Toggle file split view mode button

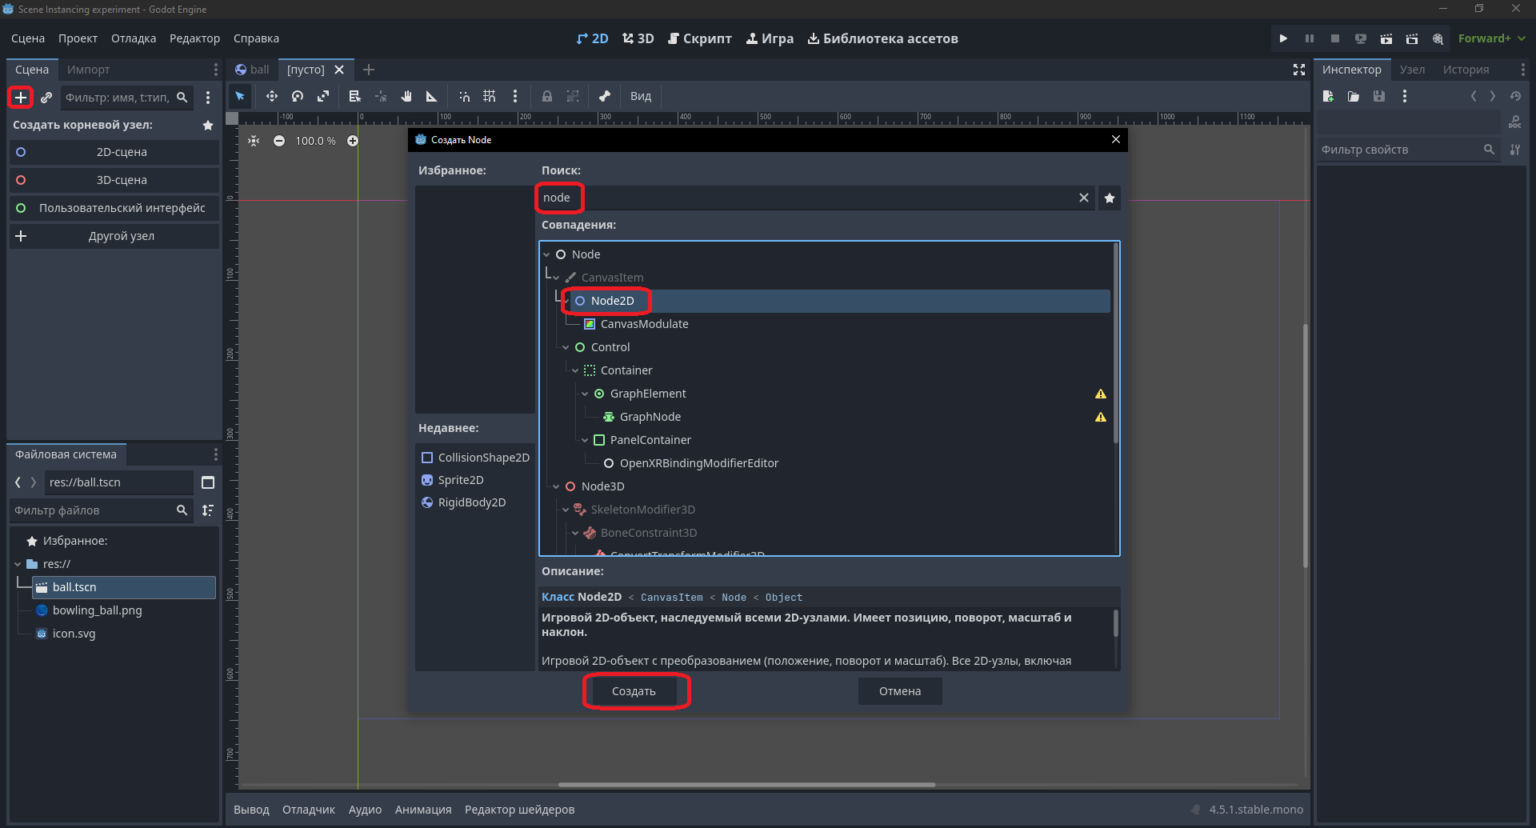tap(208, 482)
